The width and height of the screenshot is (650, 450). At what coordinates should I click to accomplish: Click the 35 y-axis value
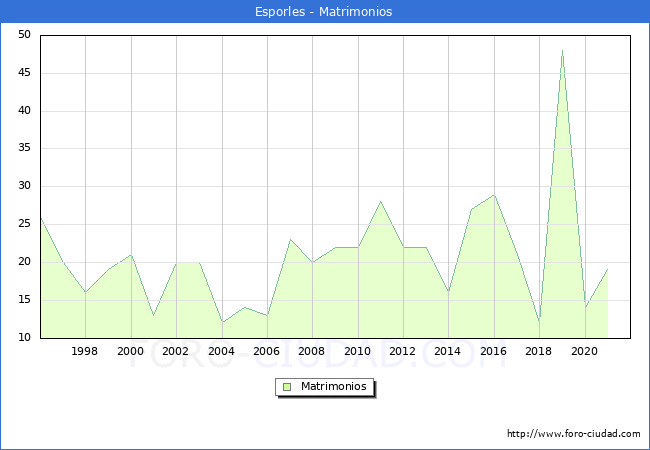[24, 148]
